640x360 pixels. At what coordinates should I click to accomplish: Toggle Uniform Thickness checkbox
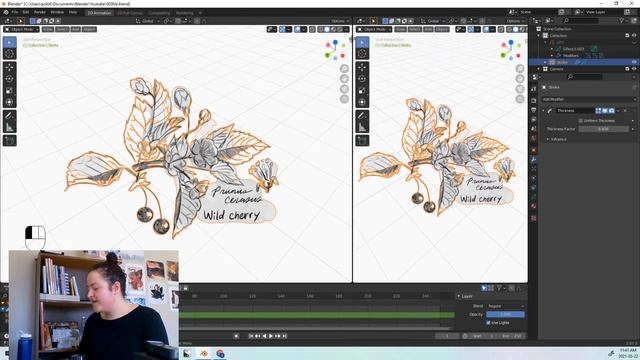(580, 120)
